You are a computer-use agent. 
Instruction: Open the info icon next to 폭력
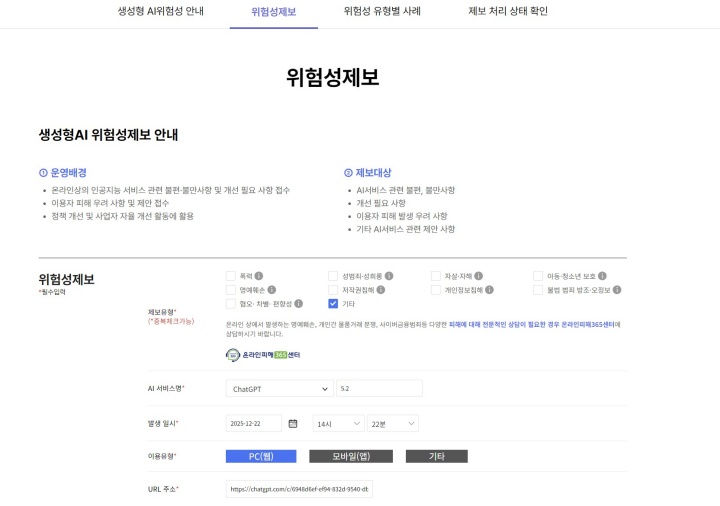point(259,276)
